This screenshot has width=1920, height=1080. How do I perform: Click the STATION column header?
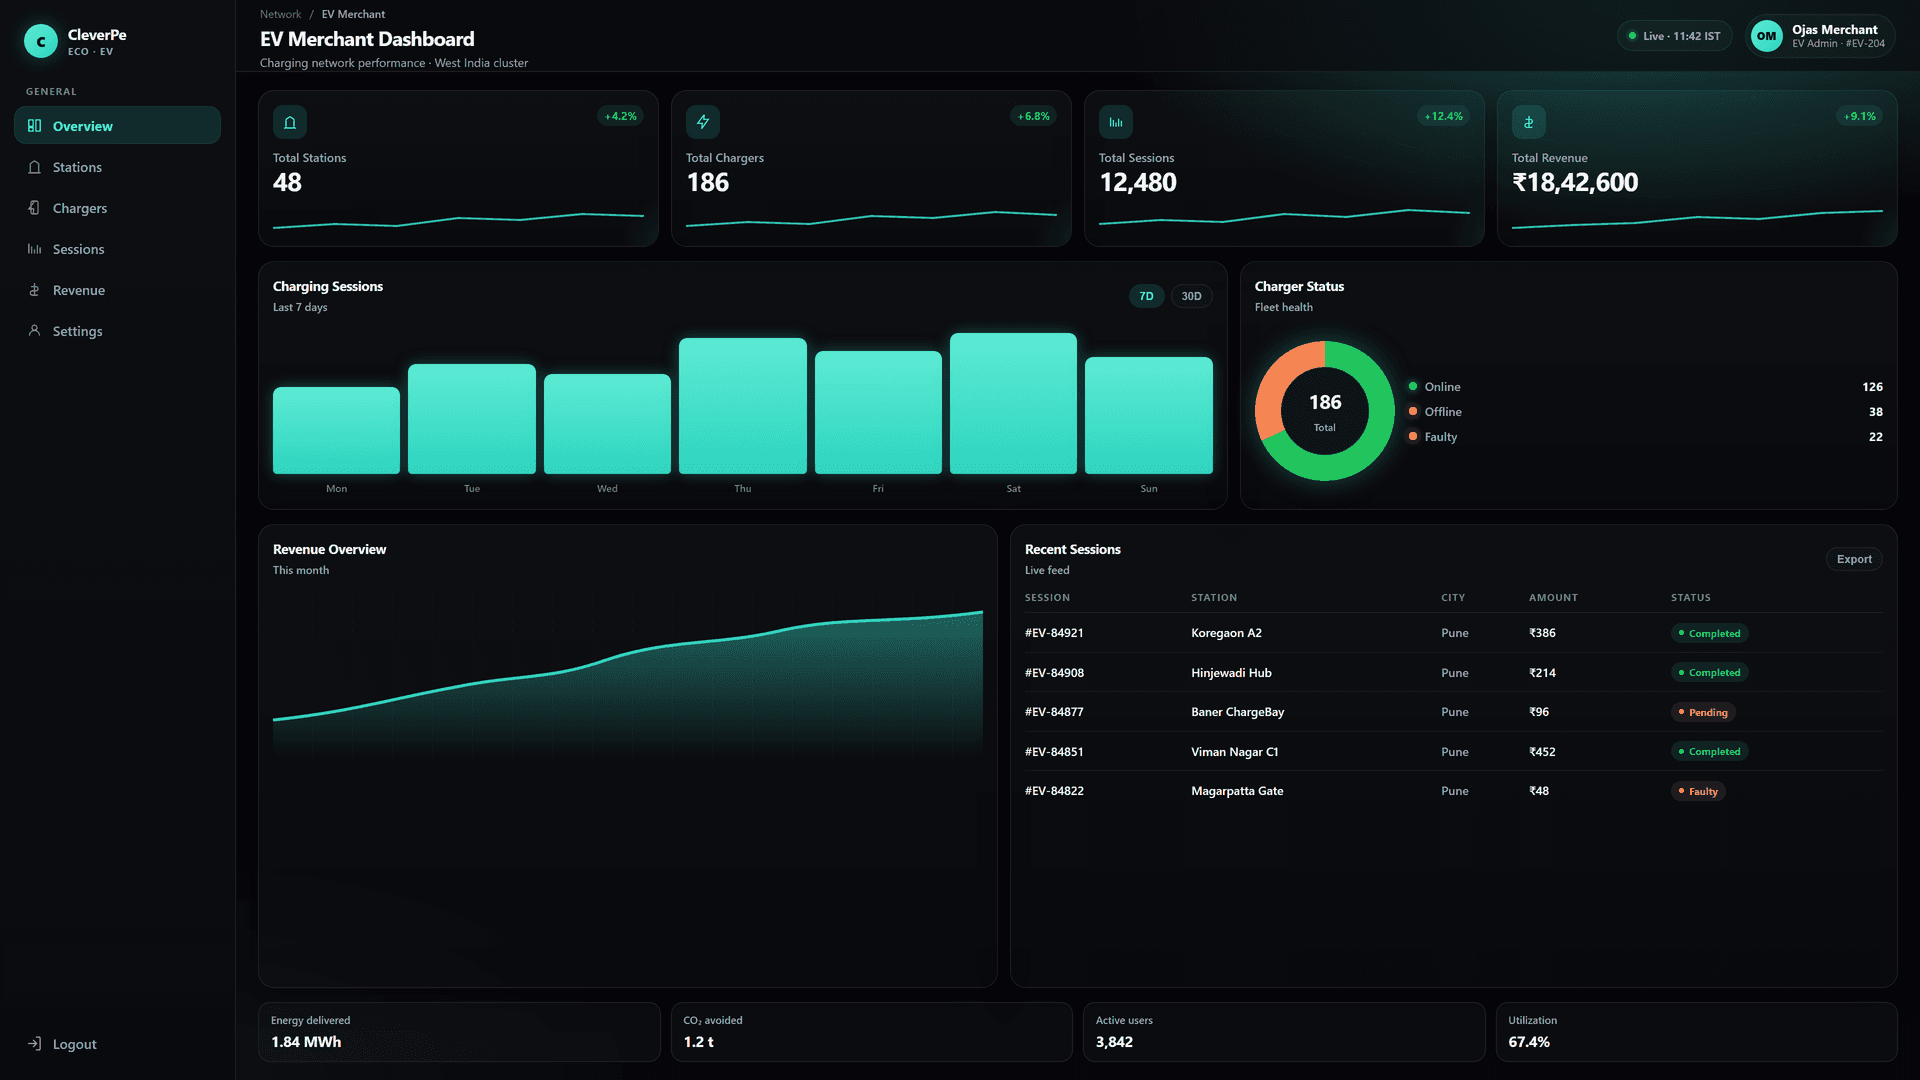tap(1214, 598)
